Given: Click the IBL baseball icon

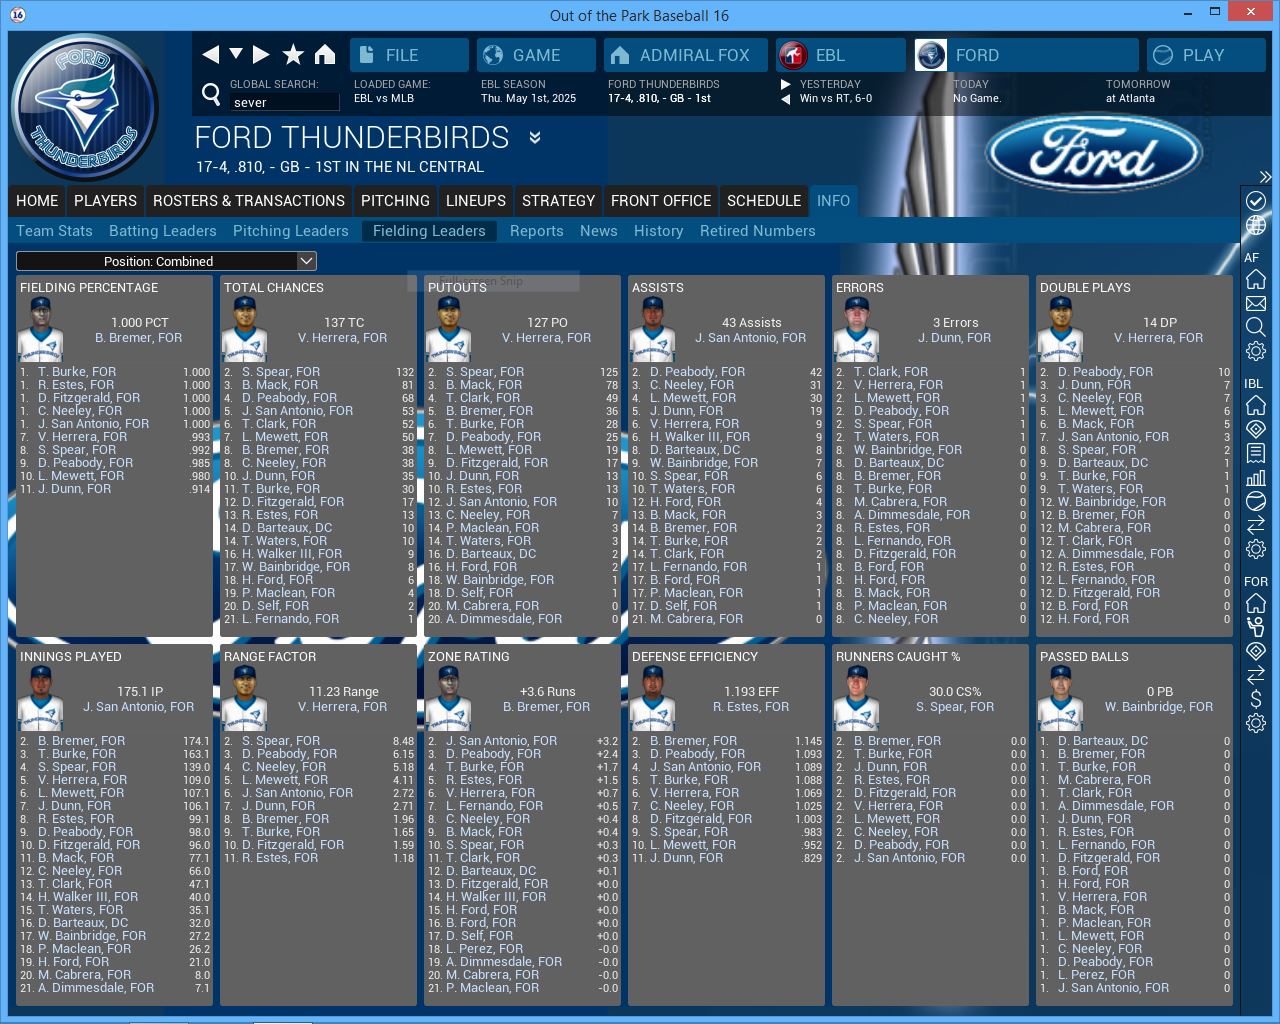Looking at the screenshot, I should 1256,501.
